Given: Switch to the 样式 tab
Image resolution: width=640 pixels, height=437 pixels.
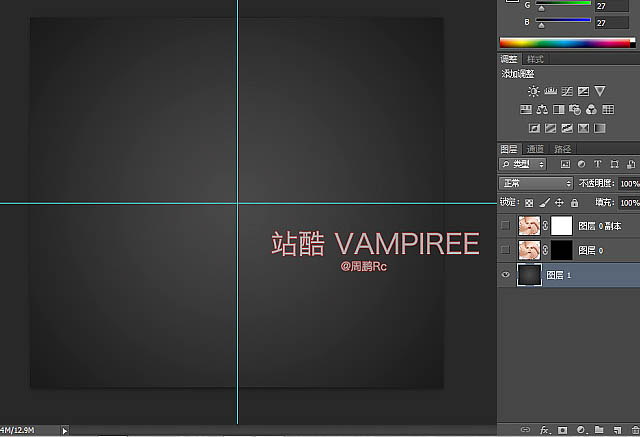Looking at the screenshot, I should pos(535,59).
